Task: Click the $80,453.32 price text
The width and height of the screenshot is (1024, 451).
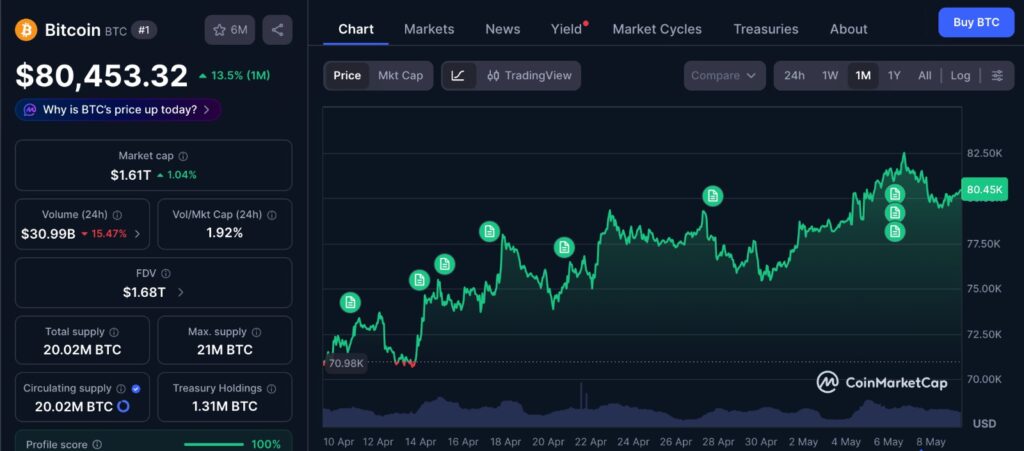Action: (102, 76)
